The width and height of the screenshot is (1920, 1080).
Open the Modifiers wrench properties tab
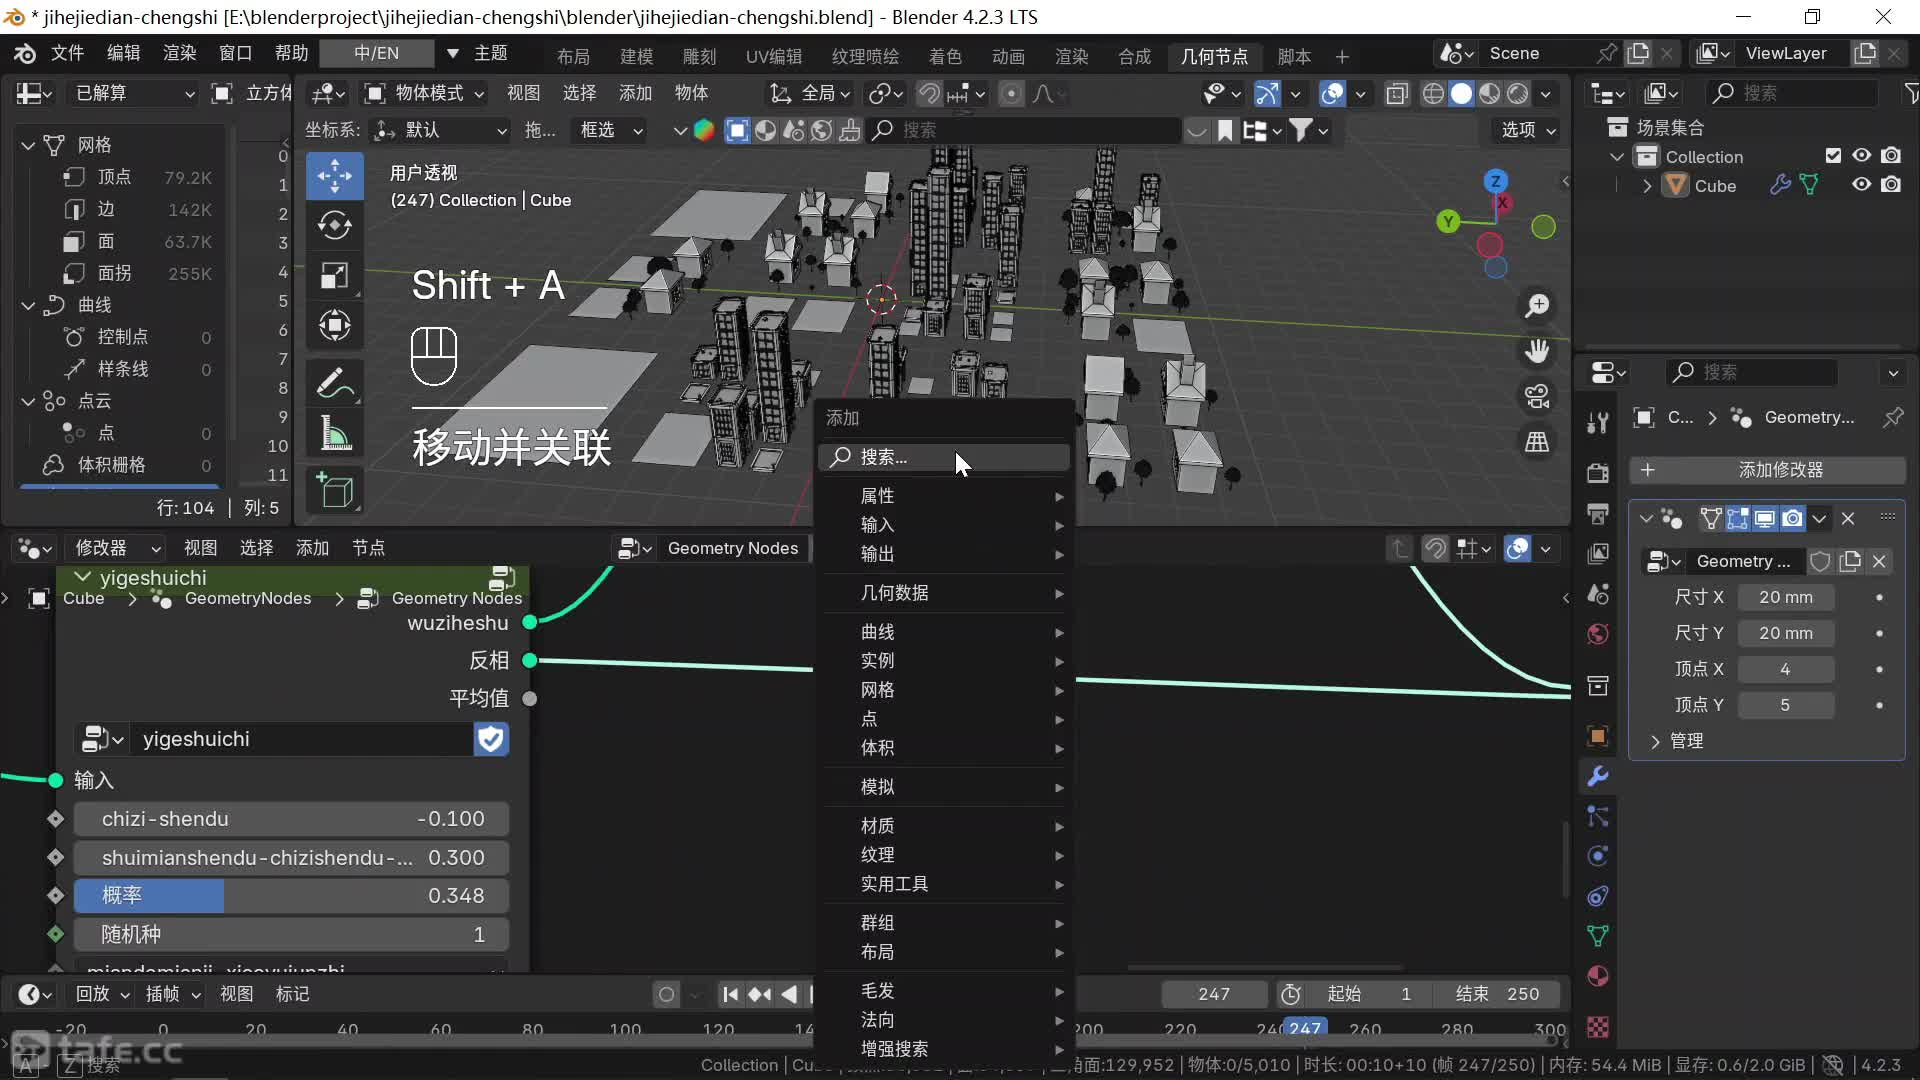[x=1598, y=776]
